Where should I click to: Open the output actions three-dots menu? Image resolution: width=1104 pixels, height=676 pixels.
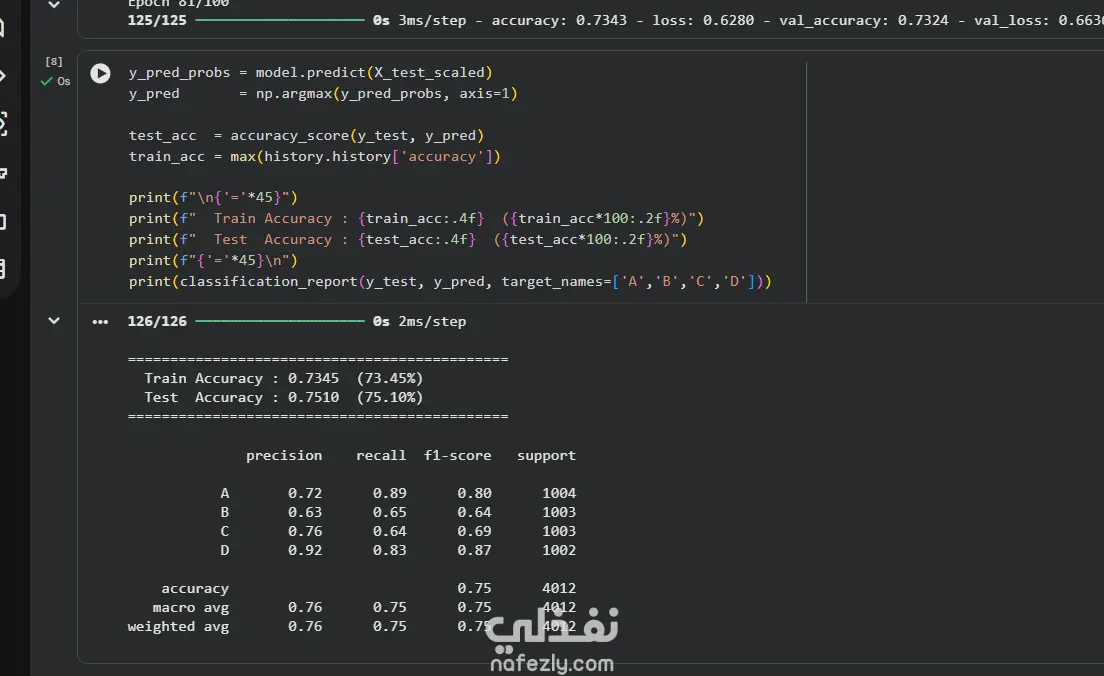tap(100, 322)
